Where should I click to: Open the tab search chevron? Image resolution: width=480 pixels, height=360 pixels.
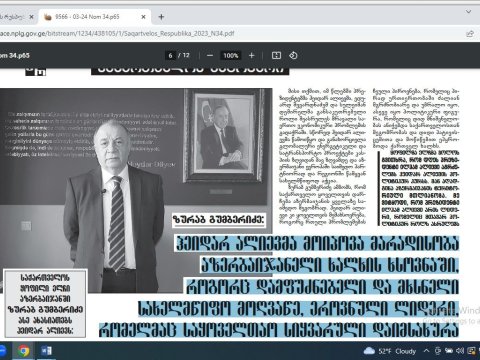tap(468, 12)
